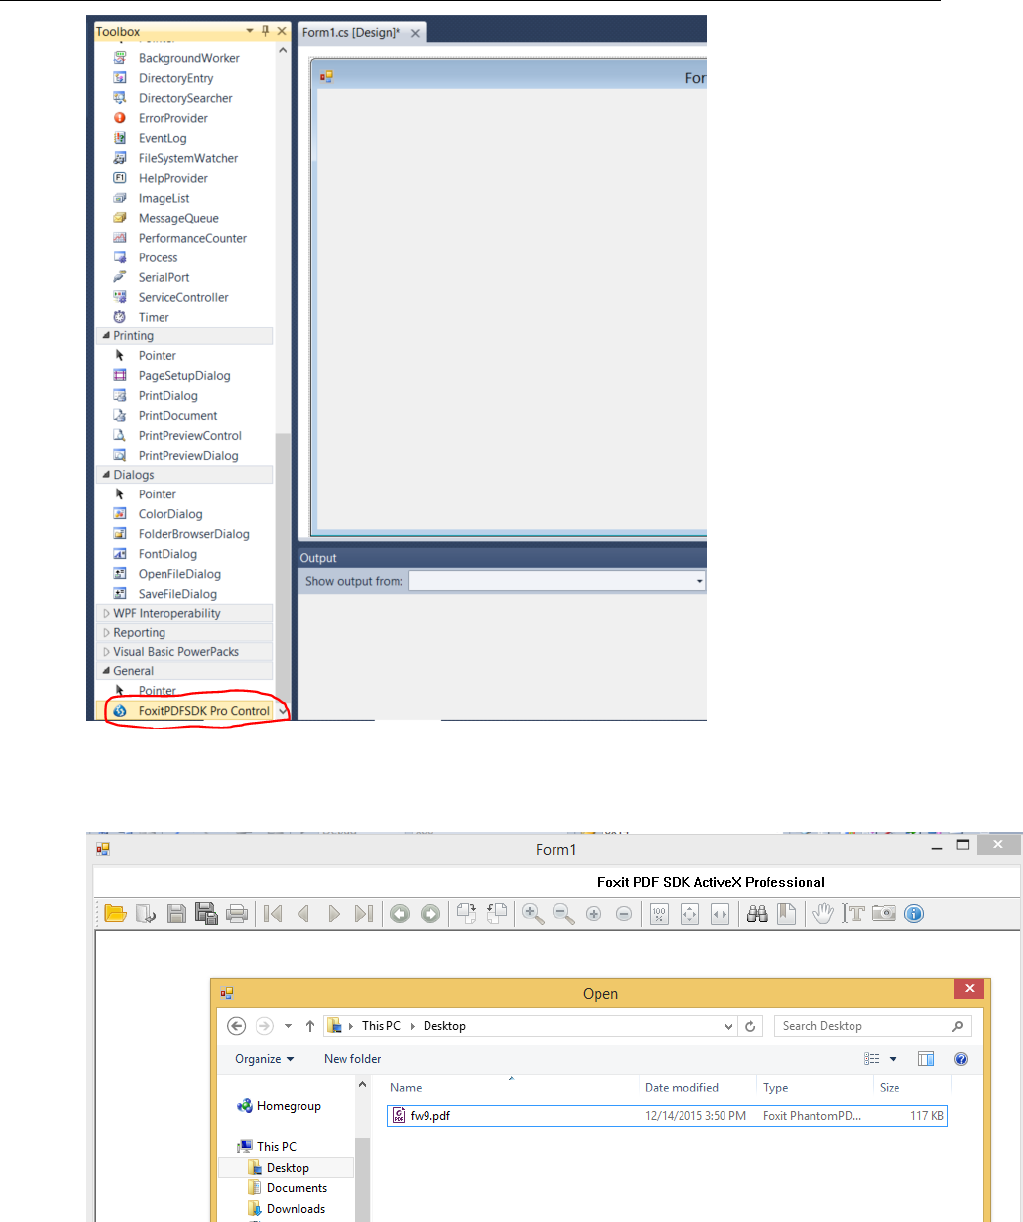Select the fw9.pdf file
This screenshot has height=1222, width=1023.
pyautogui.click(x=667, y=1116)
